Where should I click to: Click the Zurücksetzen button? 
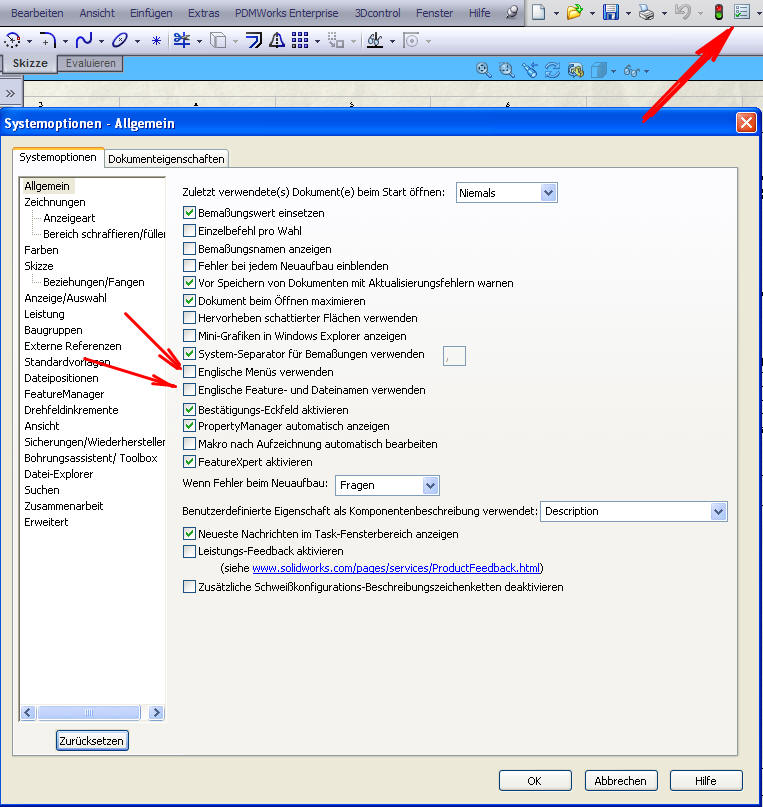pos(92,740)
